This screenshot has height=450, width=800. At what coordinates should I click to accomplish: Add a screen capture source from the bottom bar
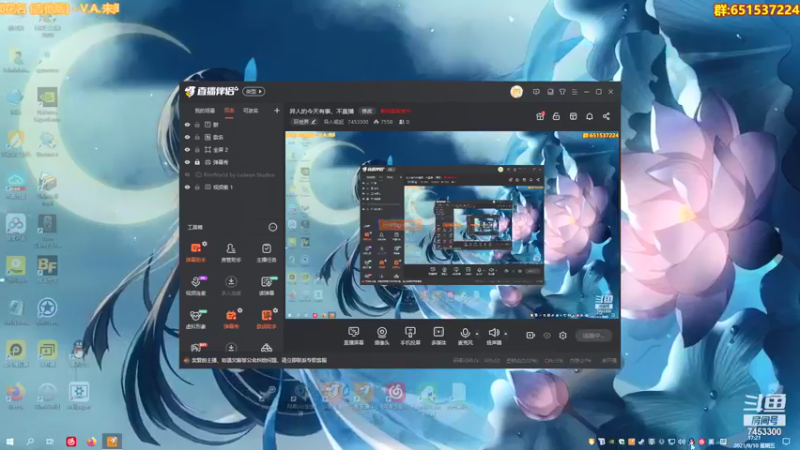pos(353,336)
